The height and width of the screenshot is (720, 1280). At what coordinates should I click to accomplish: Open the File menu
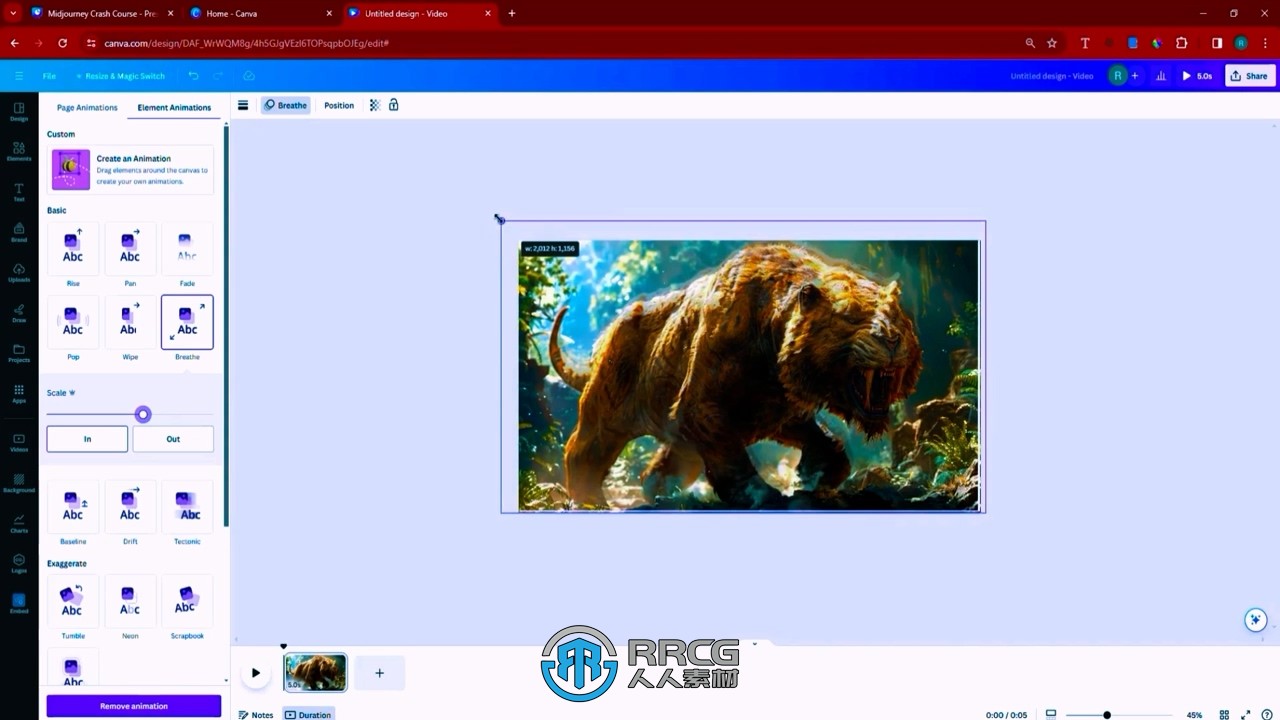[49, 76]
